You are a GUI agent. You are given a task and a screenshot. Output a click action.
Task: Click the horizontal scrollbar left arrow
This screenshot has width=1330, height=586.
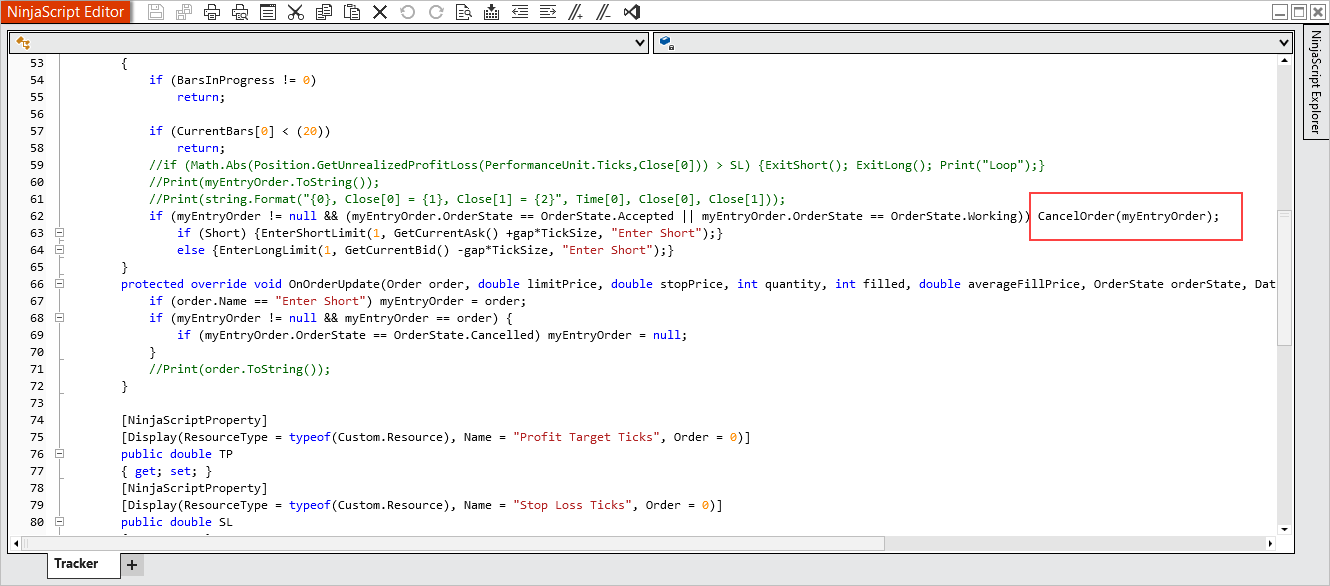(15, 544)
